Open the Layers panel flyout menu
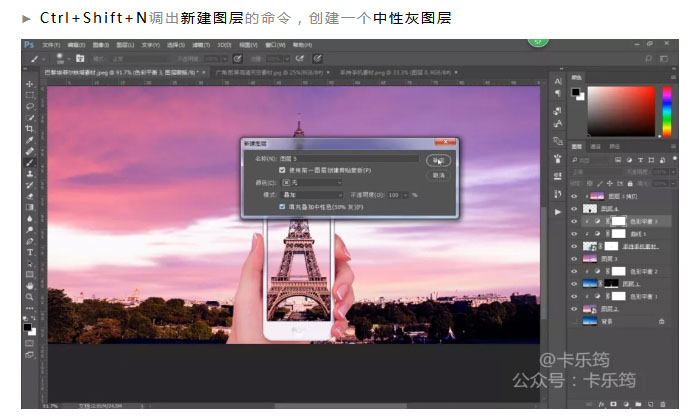This screenshot has width=700, height=418. click(x=673, y=146)
